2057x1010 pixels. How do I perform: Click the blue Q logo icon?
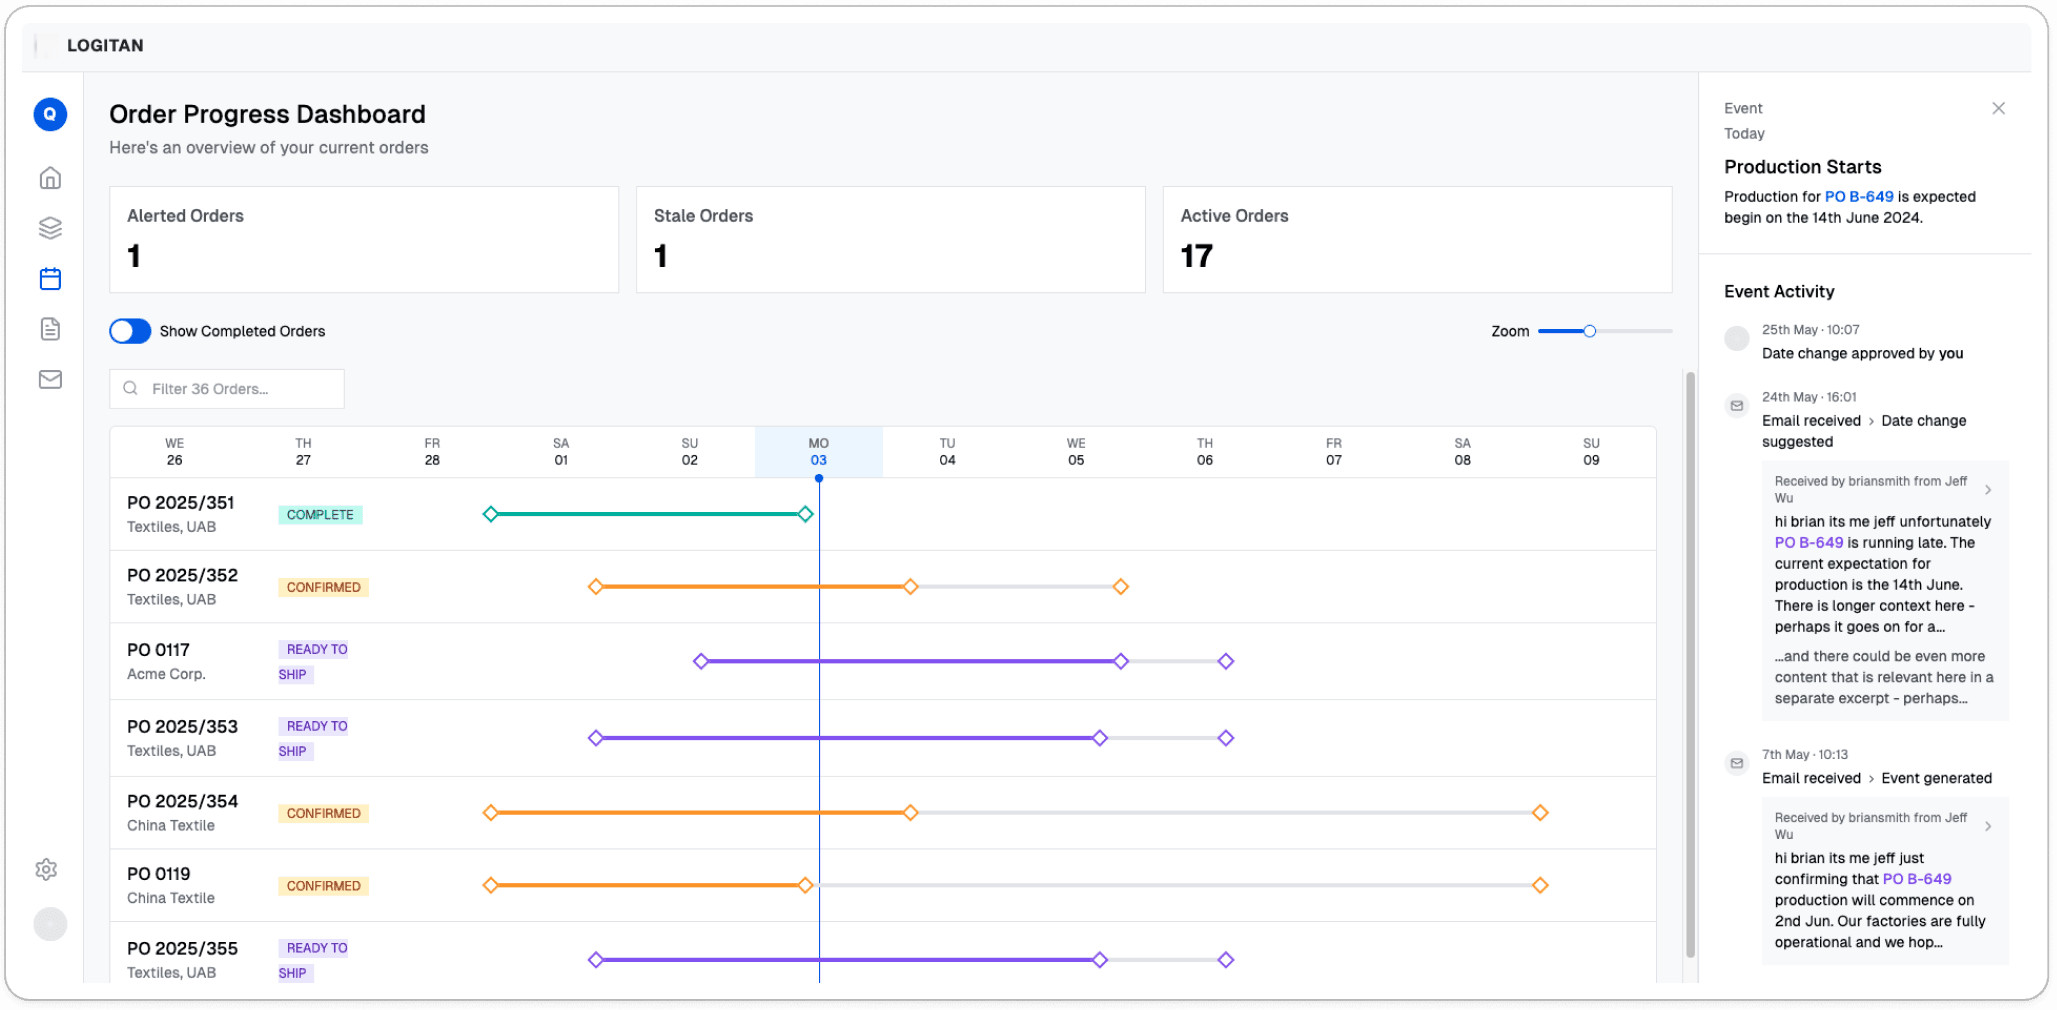click(x=50, y=114)
